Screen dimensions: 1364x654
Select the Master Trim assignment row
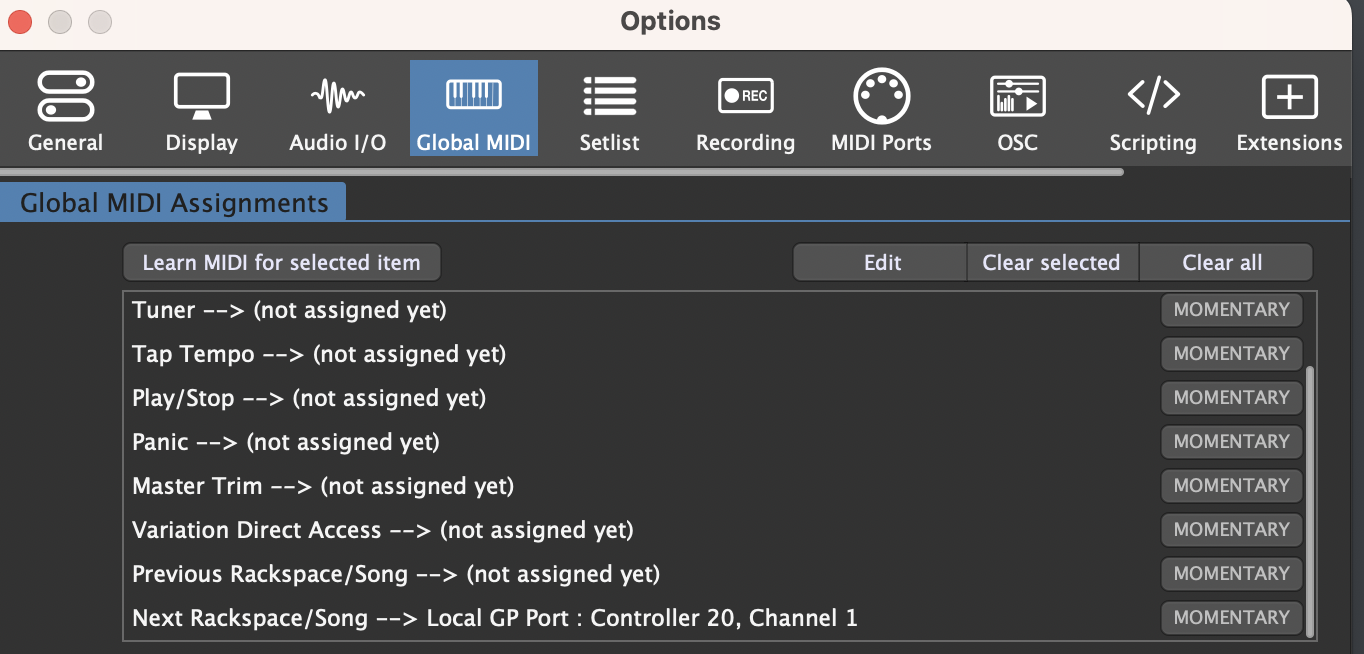(x=642, y=486)
